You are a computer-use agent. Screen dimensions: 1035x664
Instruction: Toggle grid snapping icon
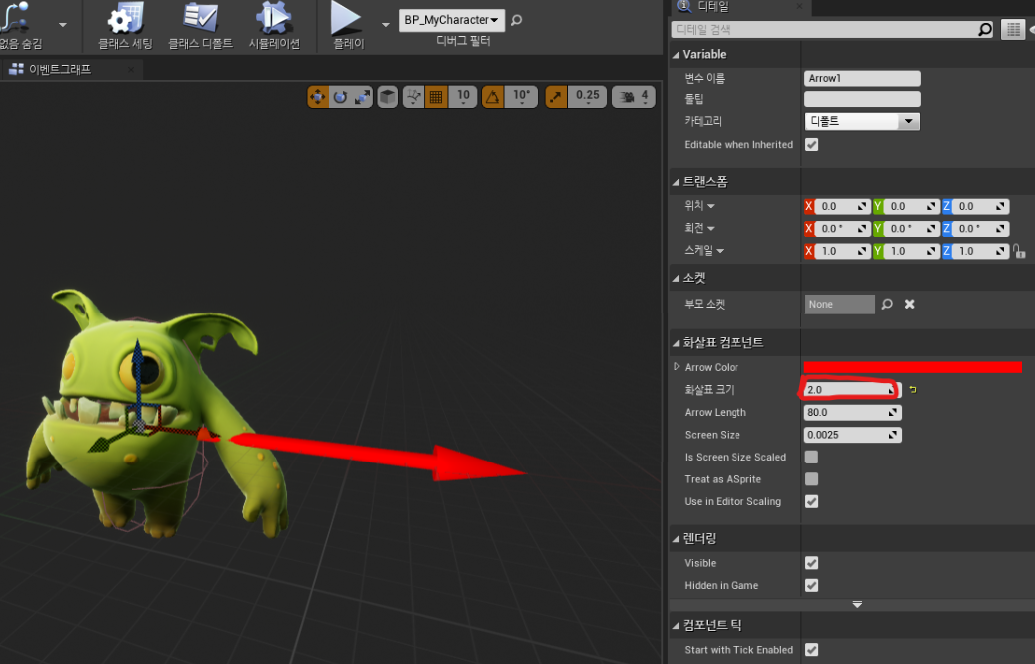click(x=436, y=97)
